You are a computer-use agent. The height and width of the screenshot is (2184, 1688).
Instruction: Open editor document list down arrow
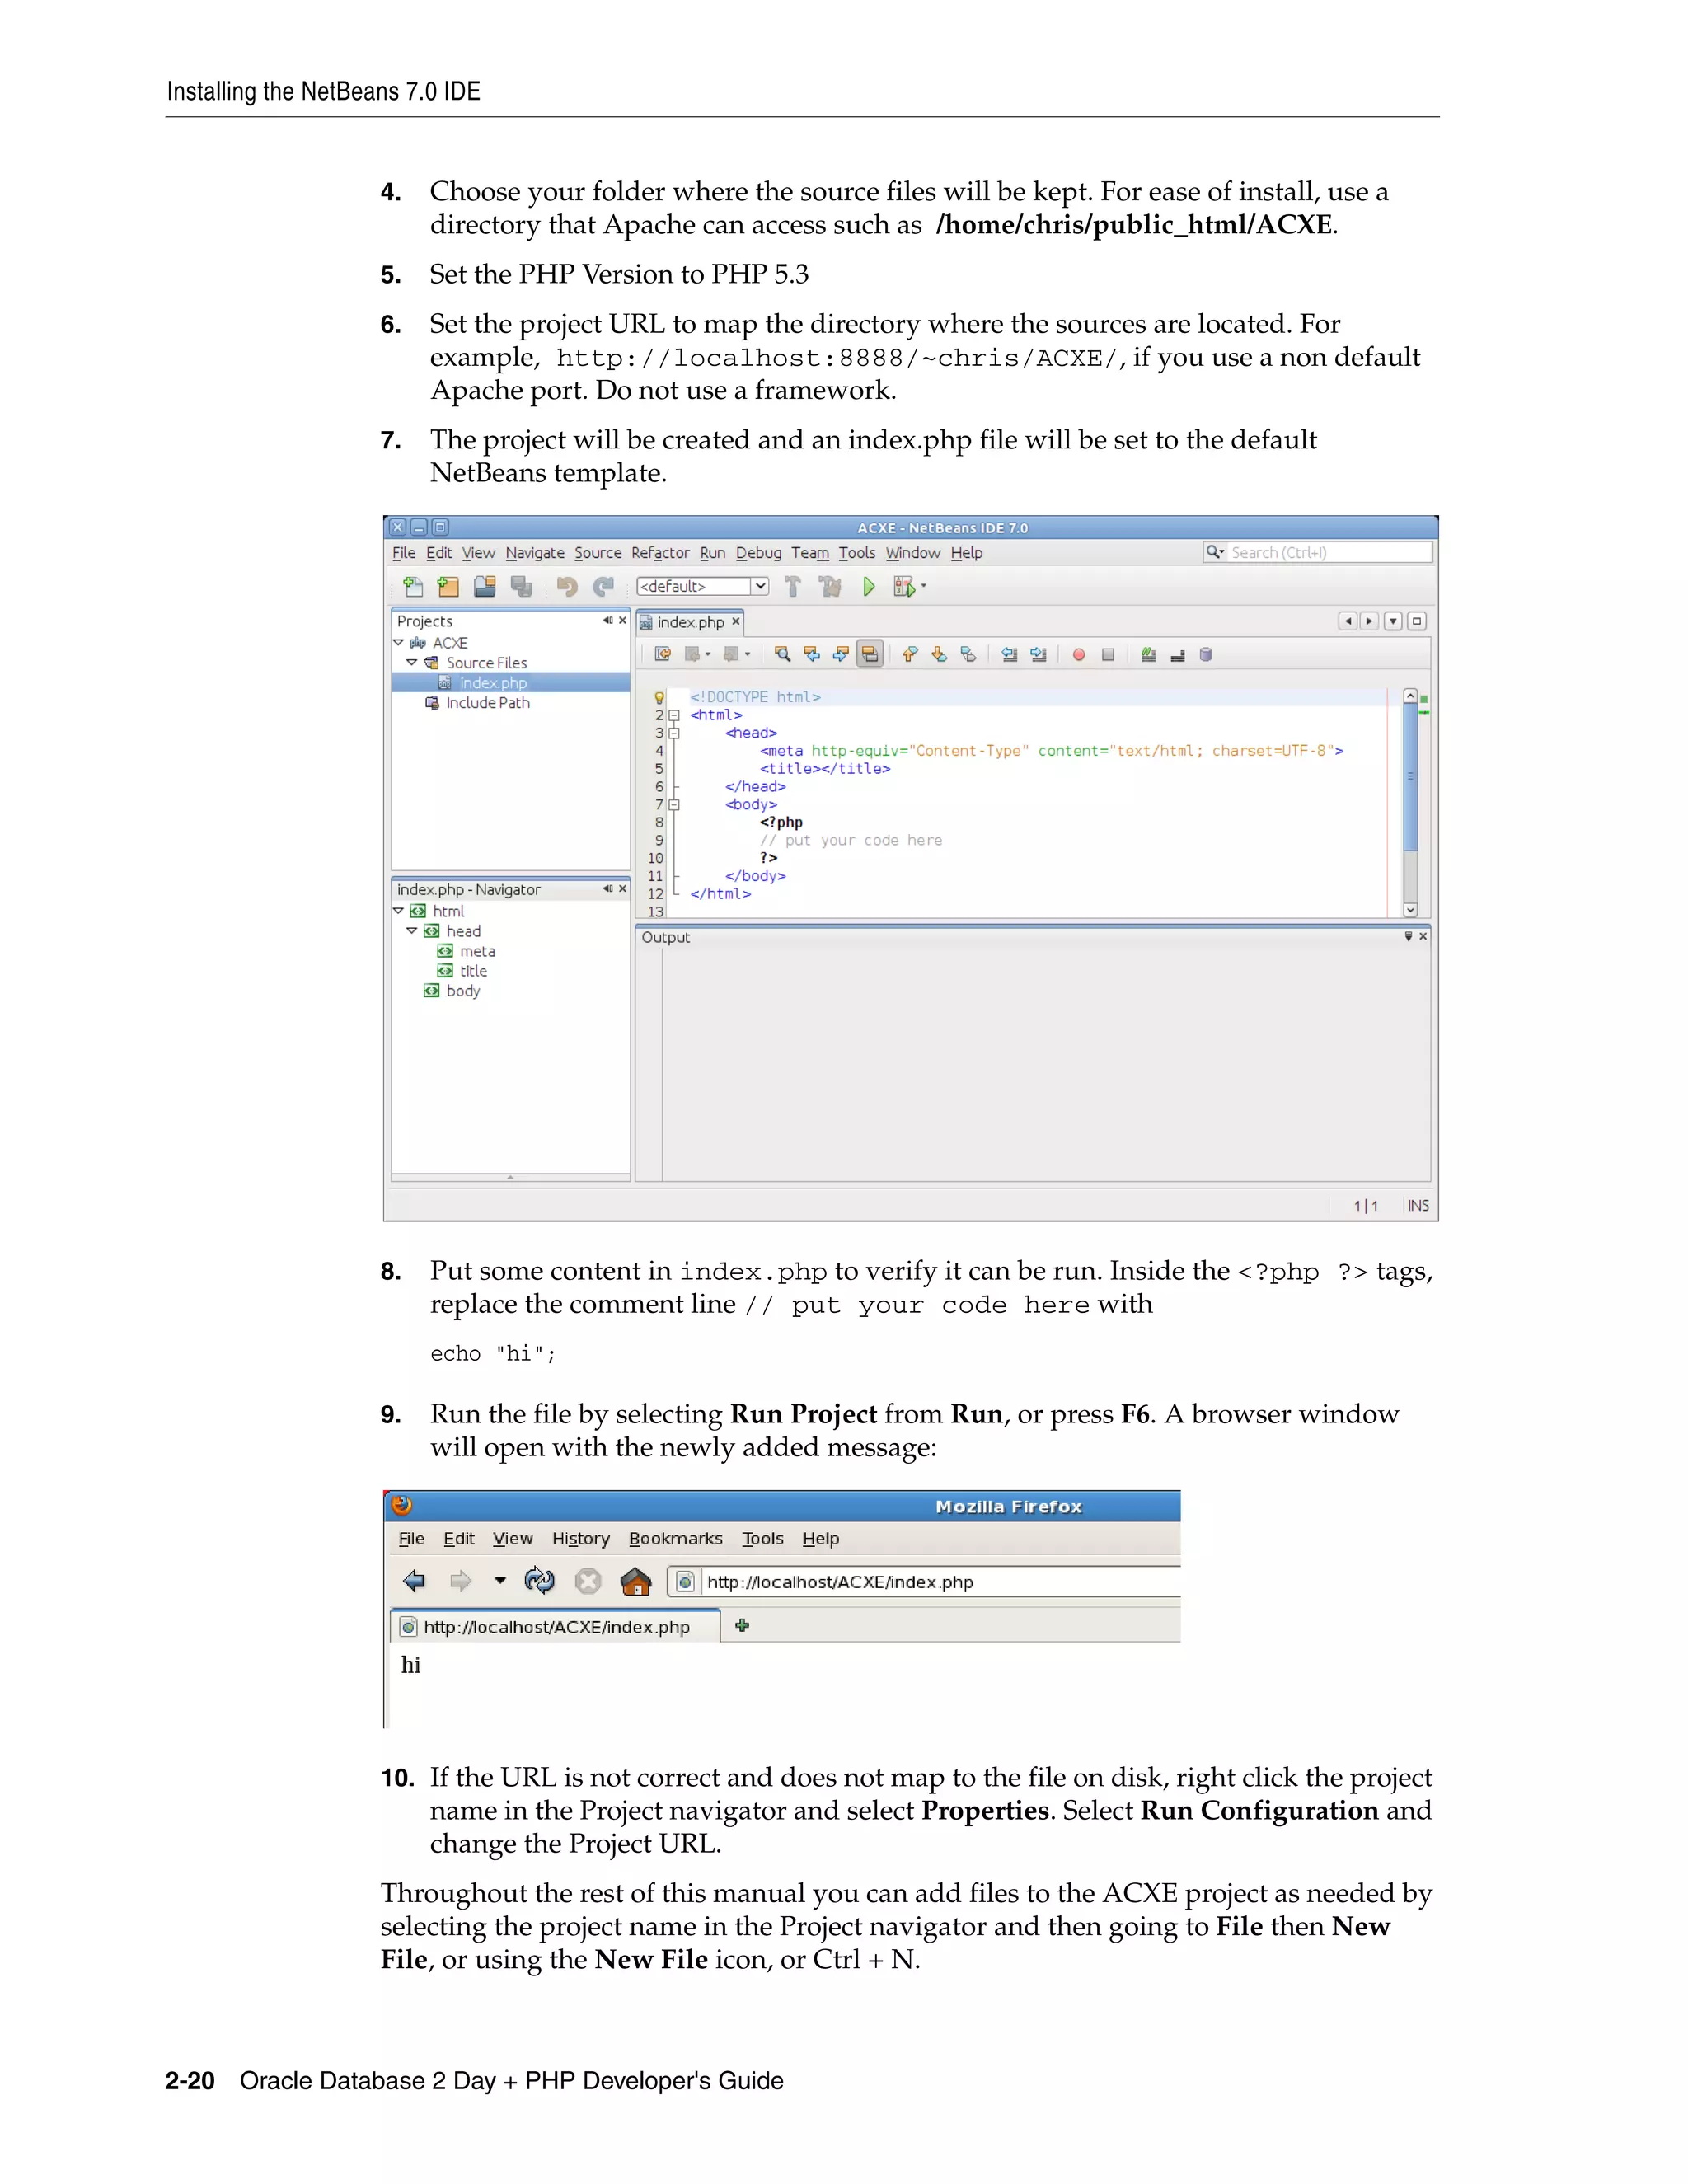point(1393,621)
